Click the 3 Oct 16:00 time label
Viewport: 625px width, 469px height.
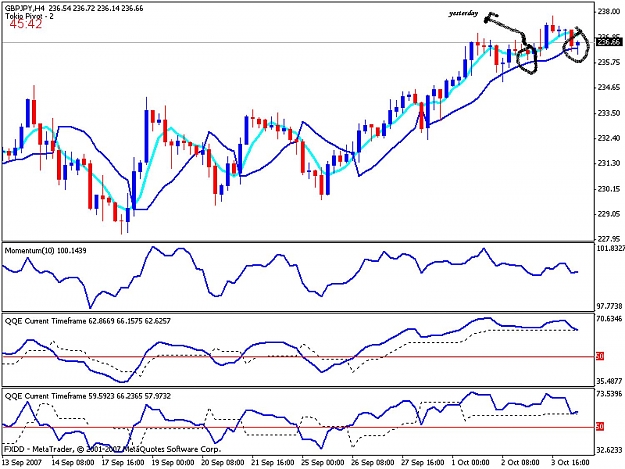pos(571,463)
